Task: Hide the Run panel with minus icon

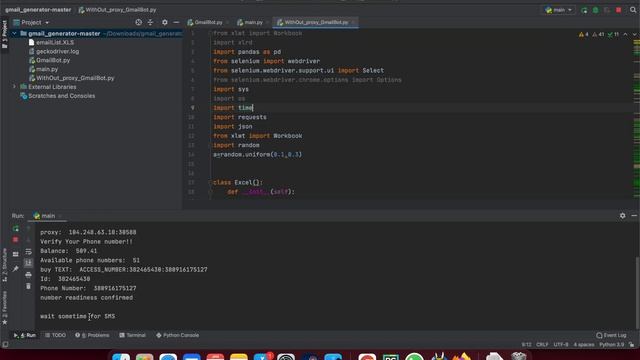Action: (634, 216)
